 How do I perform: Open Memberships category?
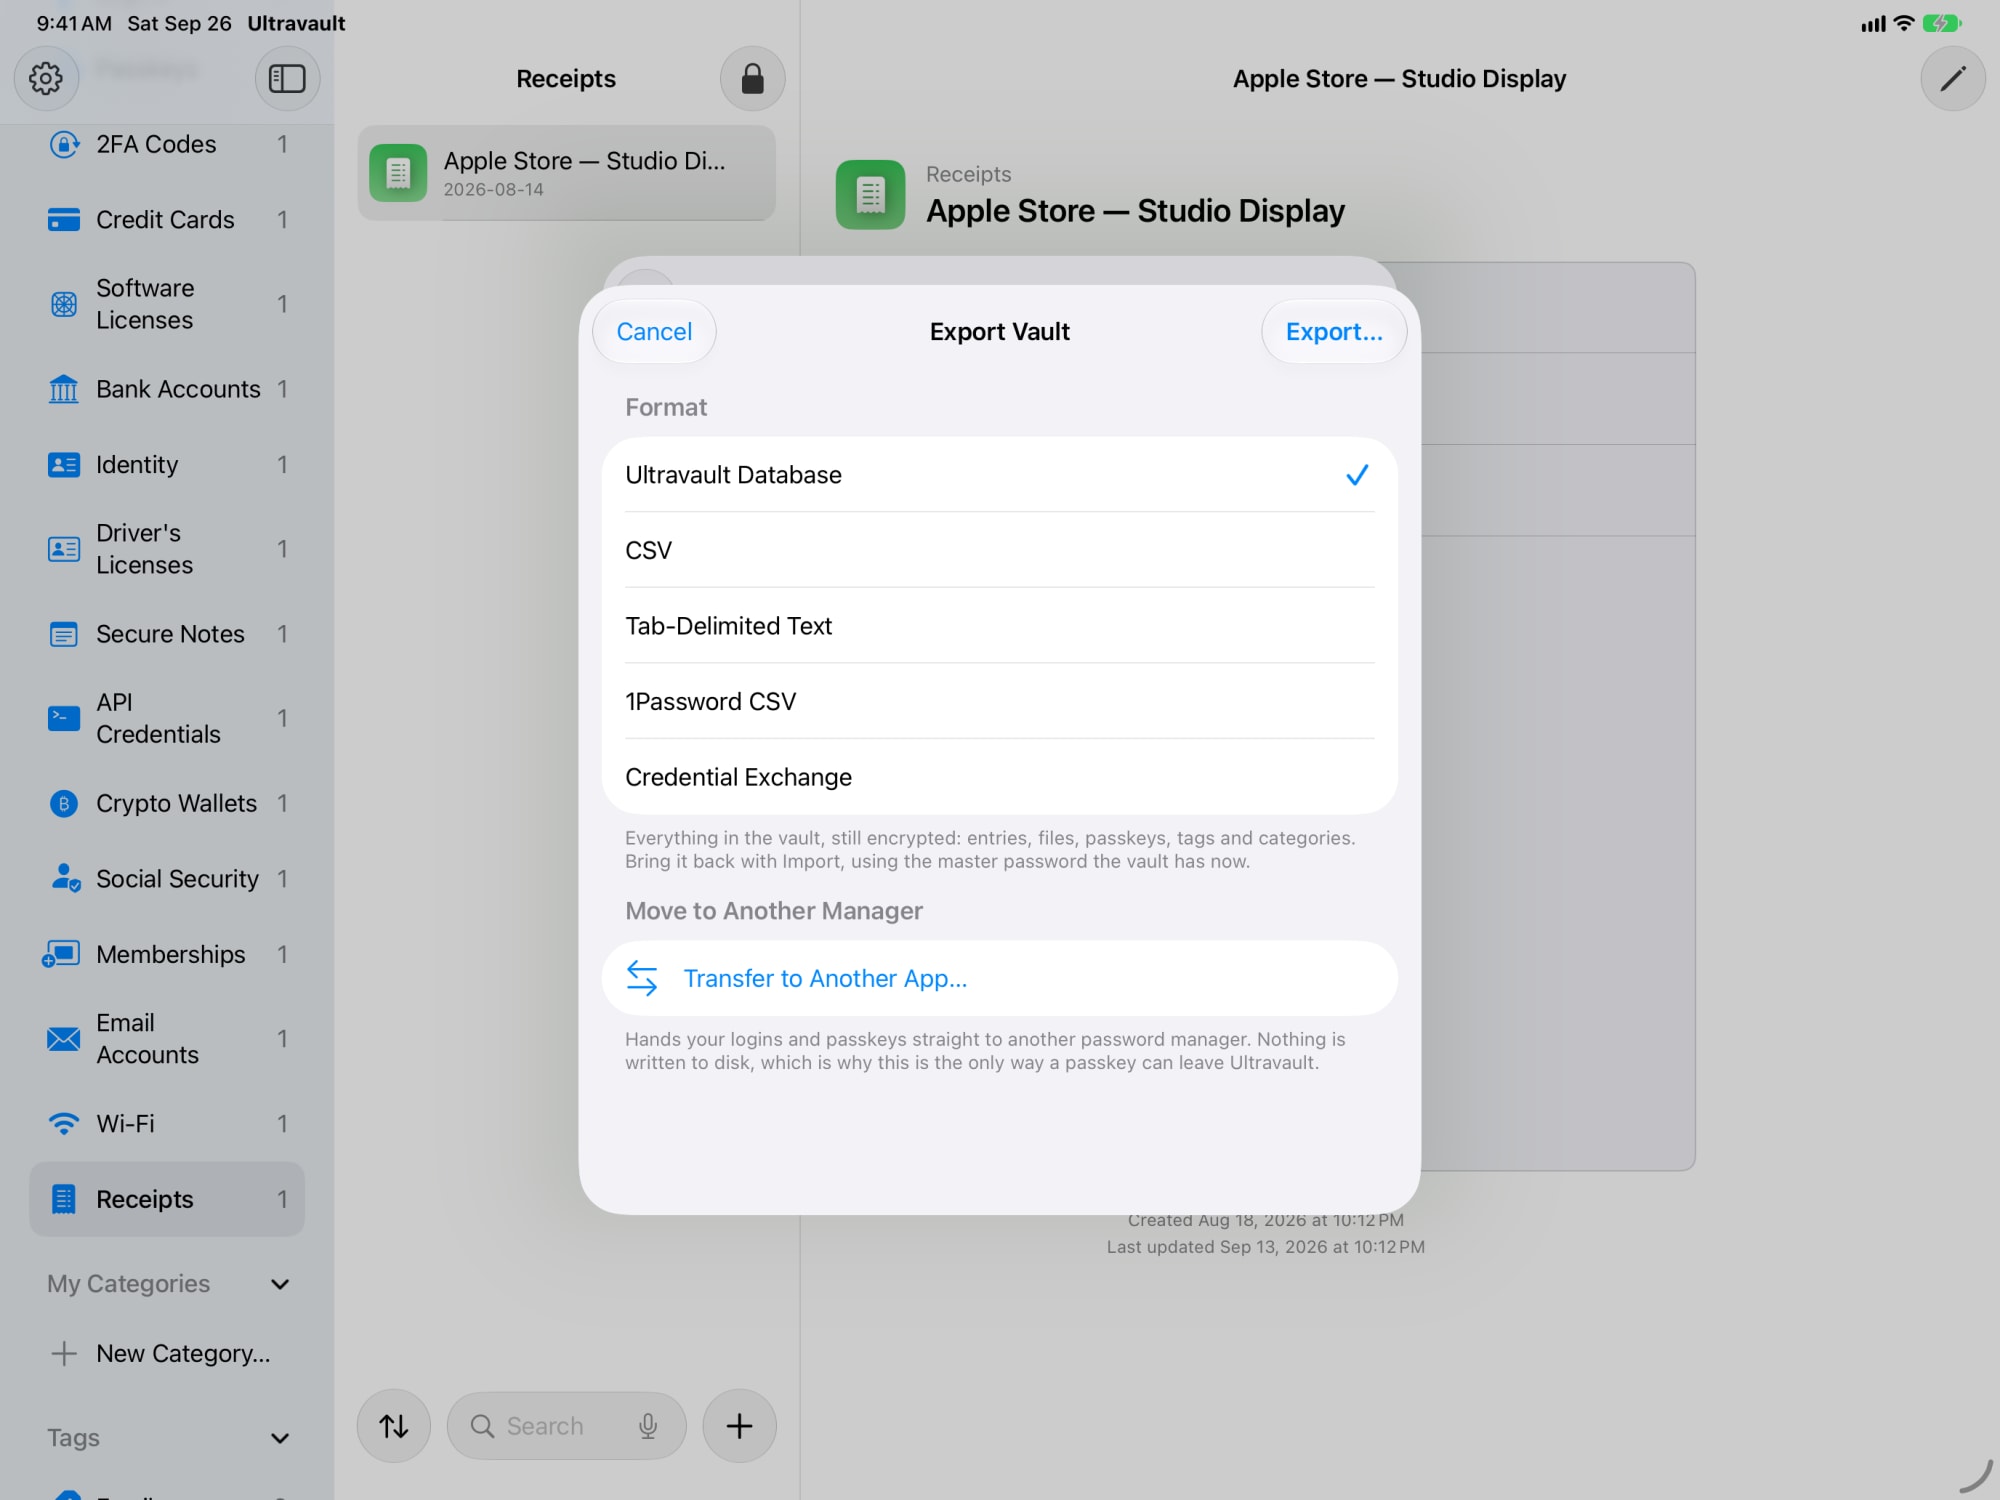click(167, 954)
